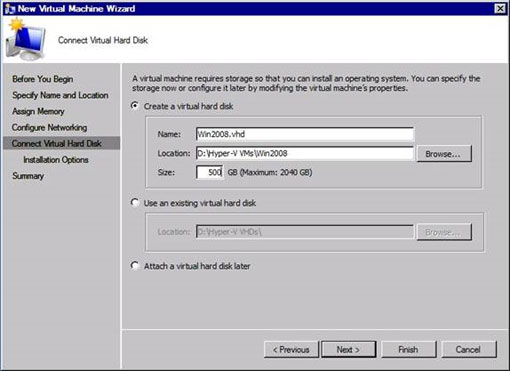Screen dimensions: 510x371
Task: Click the Previous button
Action: (x=291, y=349)
